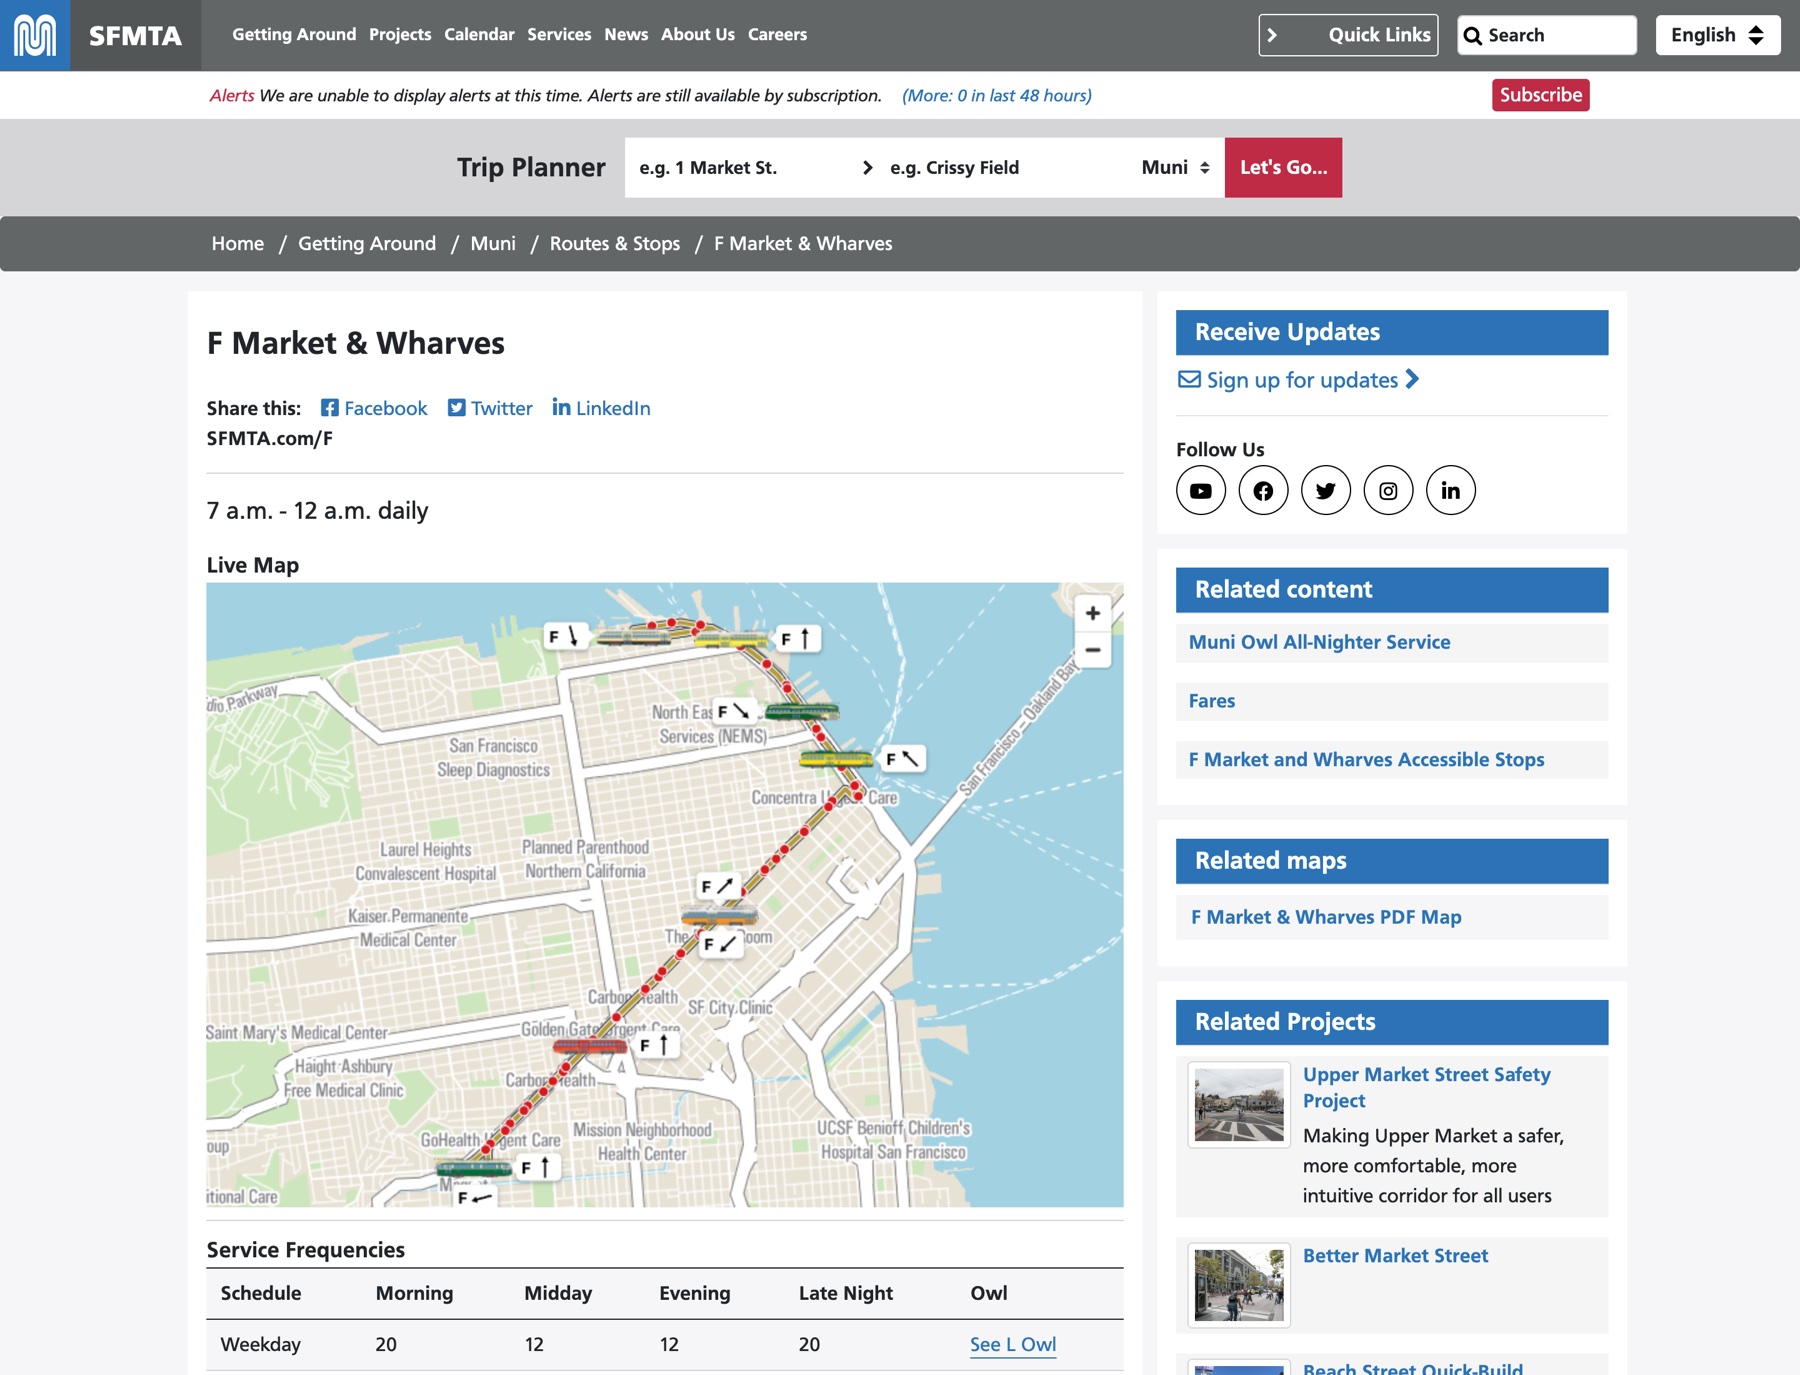Viewport: 1800px width, 1375px height.
Task: Click the Search input box
Action: pyautogui.click(x=1547, y=36)
